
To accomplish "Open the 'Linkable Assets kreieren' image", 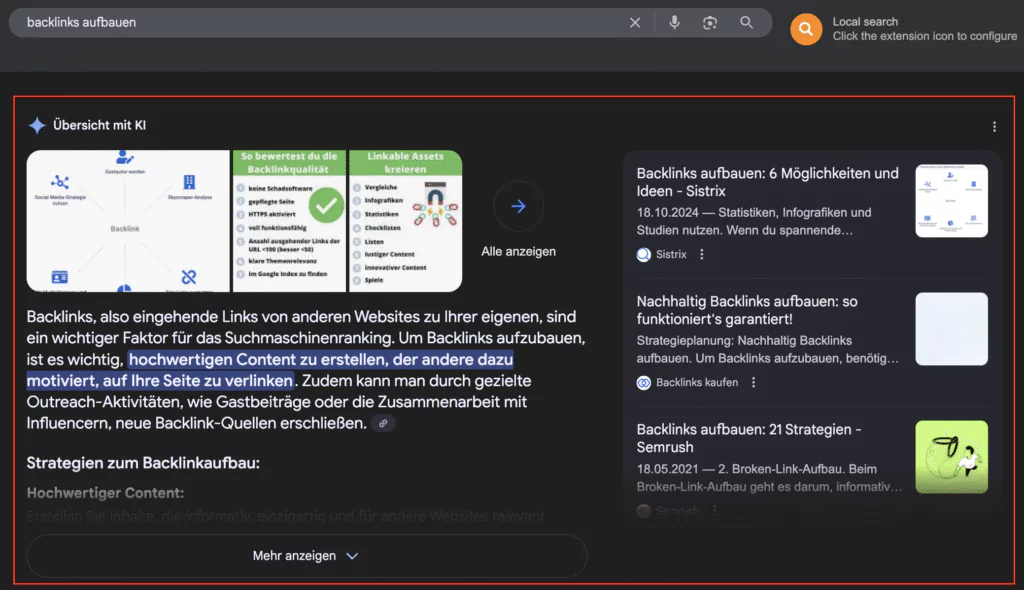I will (x=406, y=221).
